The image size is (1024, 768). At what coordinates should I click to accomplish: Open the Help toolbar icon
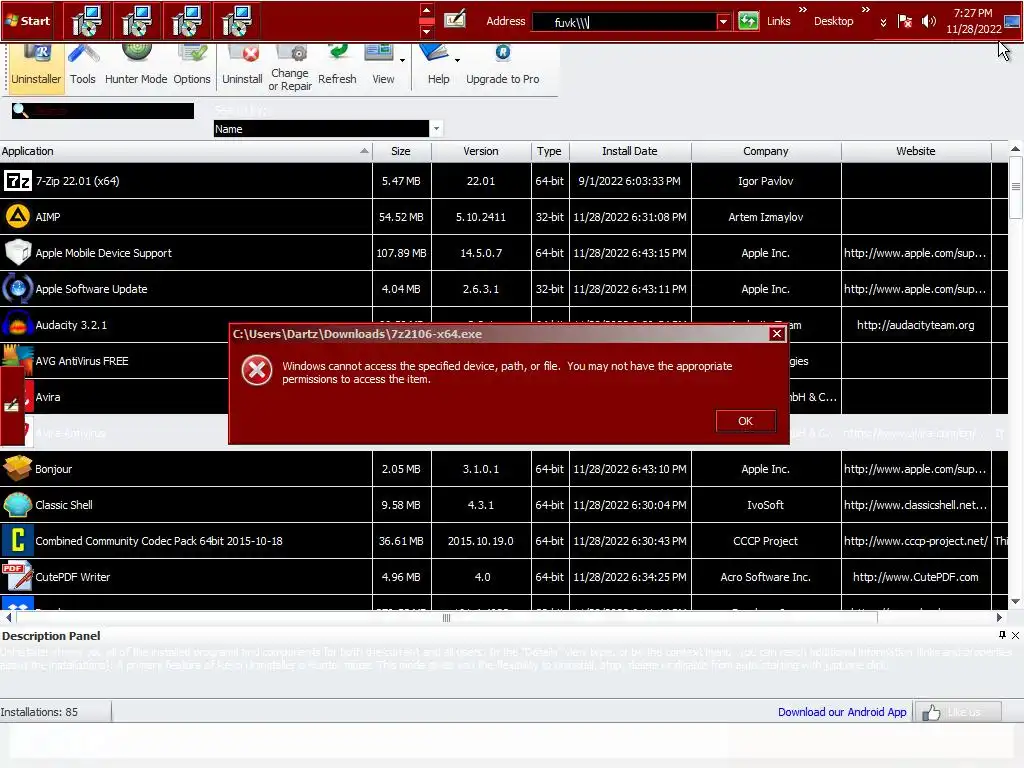pos(436,66)
